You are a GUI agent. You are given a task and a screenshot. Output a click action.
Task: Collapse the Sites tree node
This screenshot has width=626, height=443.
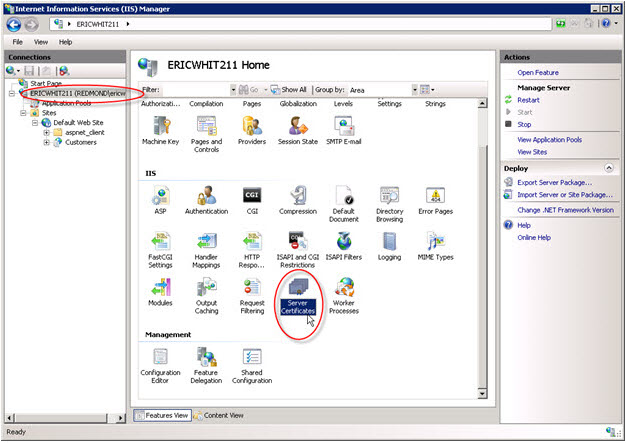click(23, 113)
